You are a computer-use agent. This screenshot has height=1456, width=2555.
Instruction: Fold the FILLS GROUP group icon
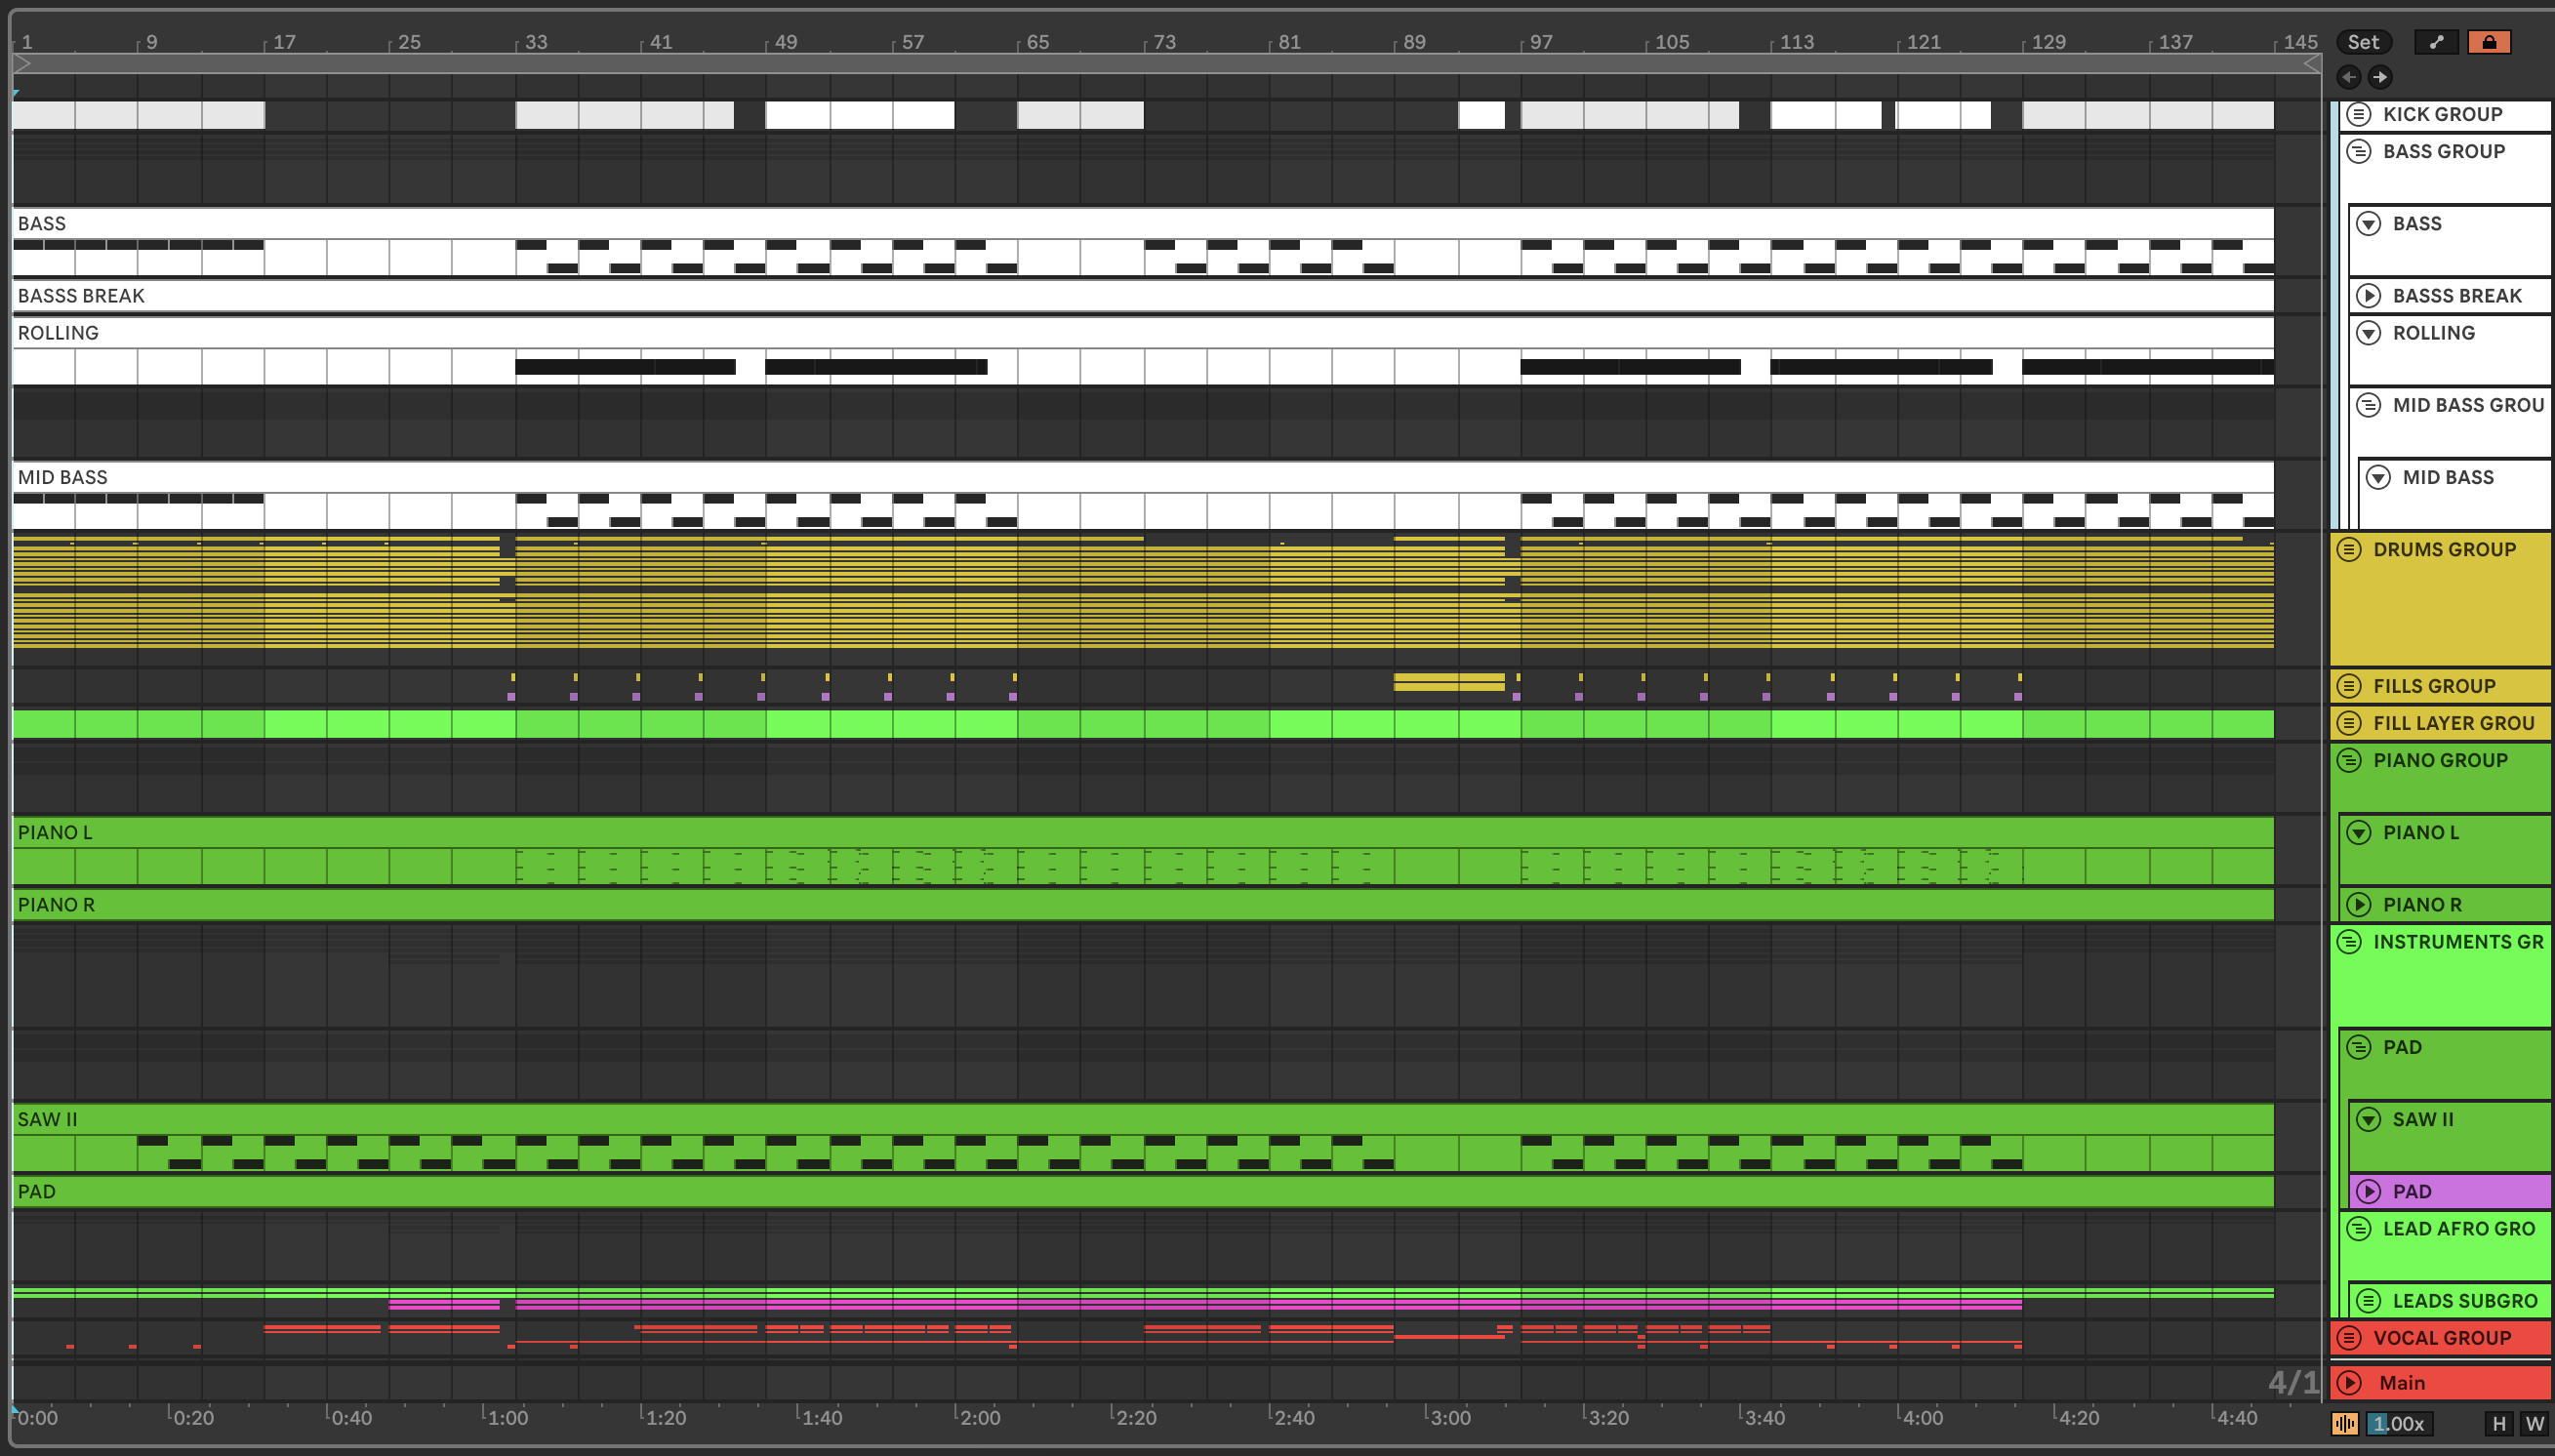click(x=2349, y=686)
